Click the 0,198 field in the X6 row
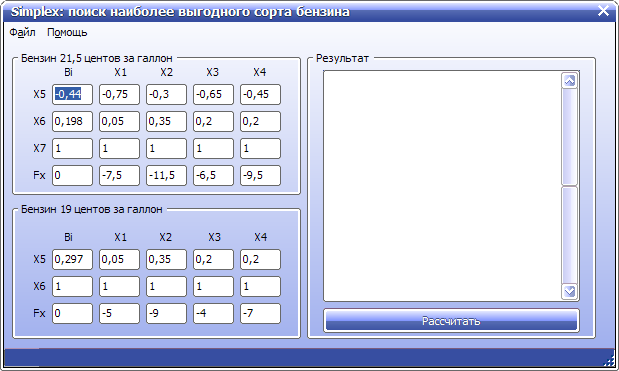The image size is (619, 371). click(72, 121)
